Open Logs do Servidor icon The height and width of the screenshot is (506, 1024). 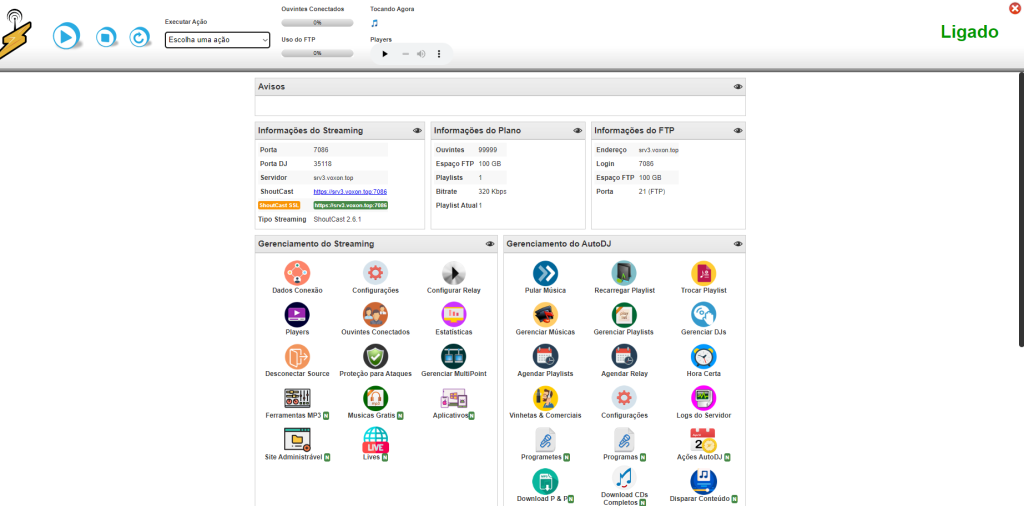coord(704,398)
